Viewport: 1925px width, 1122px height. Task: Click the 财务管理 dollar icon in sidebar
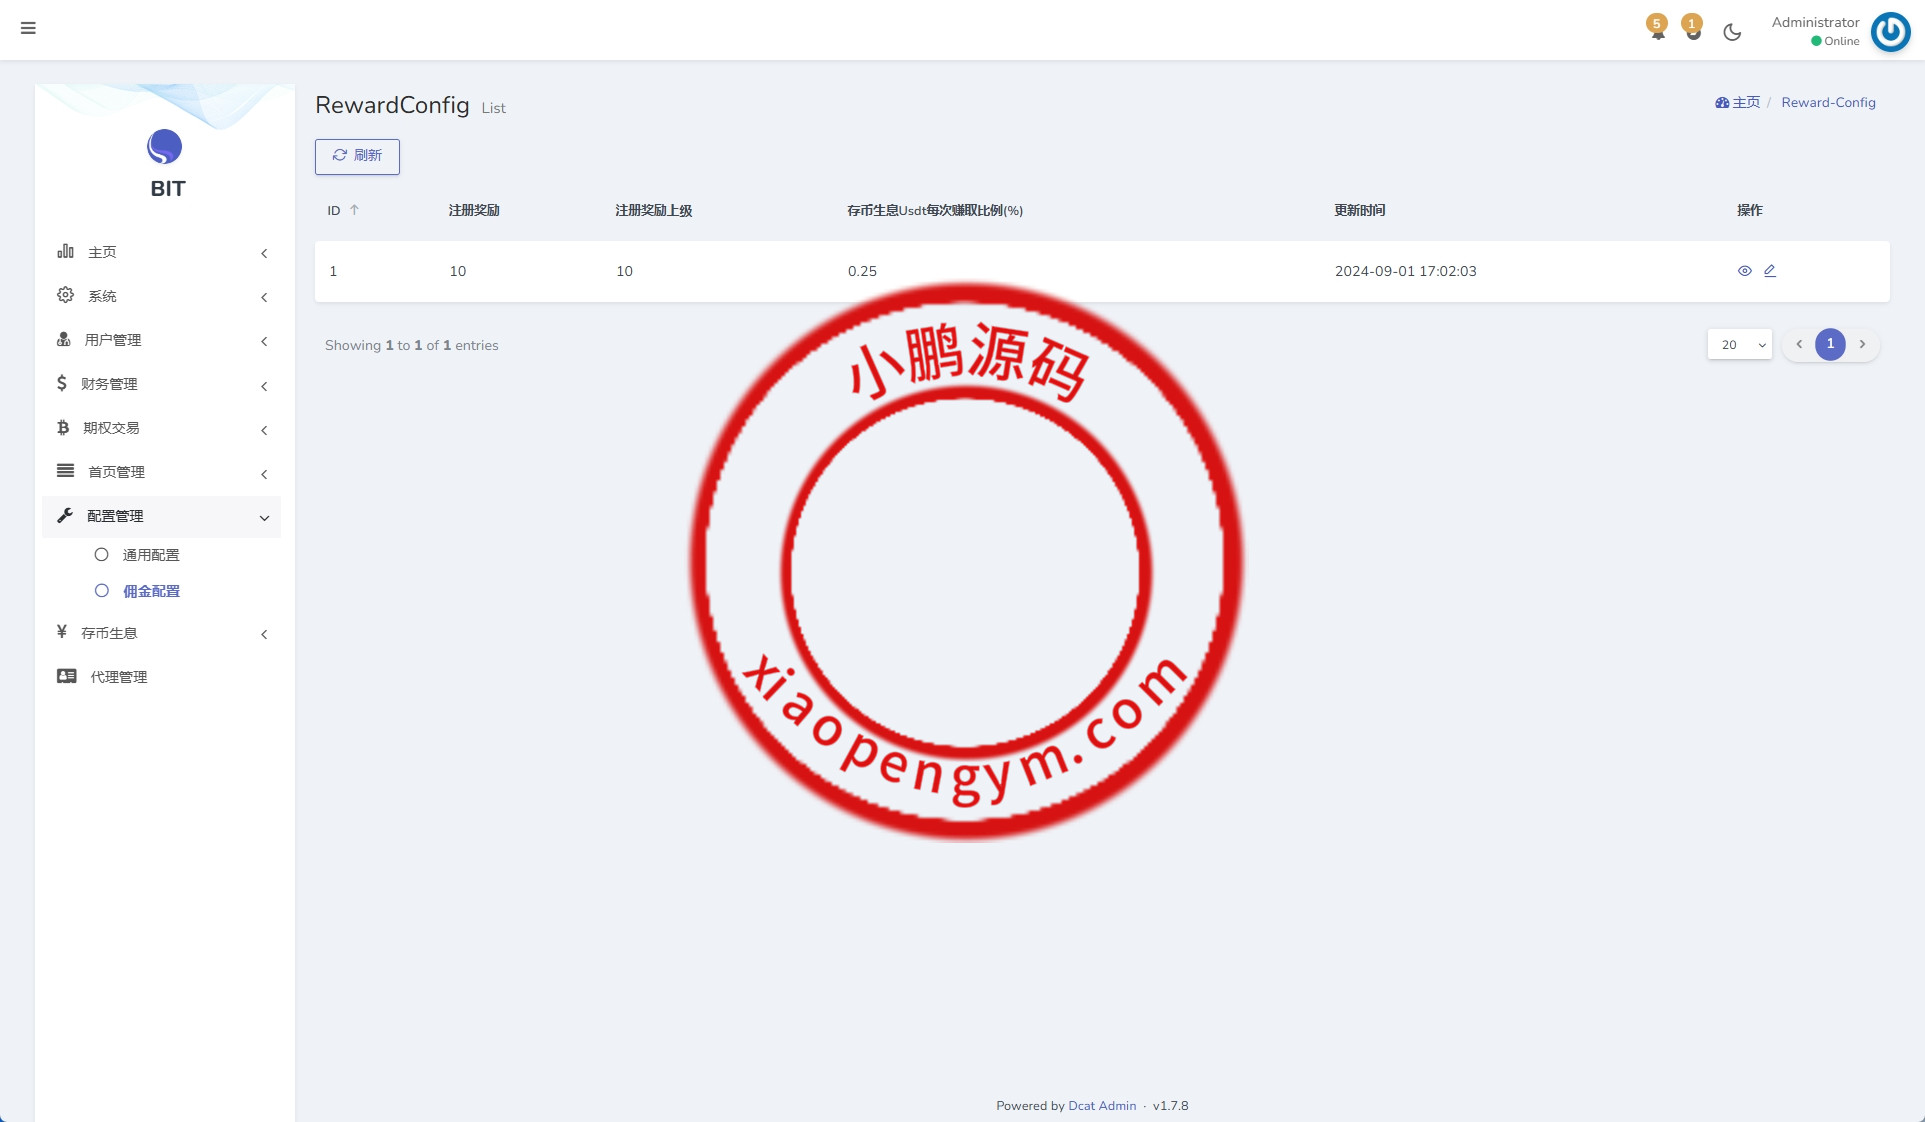[62, 383]
